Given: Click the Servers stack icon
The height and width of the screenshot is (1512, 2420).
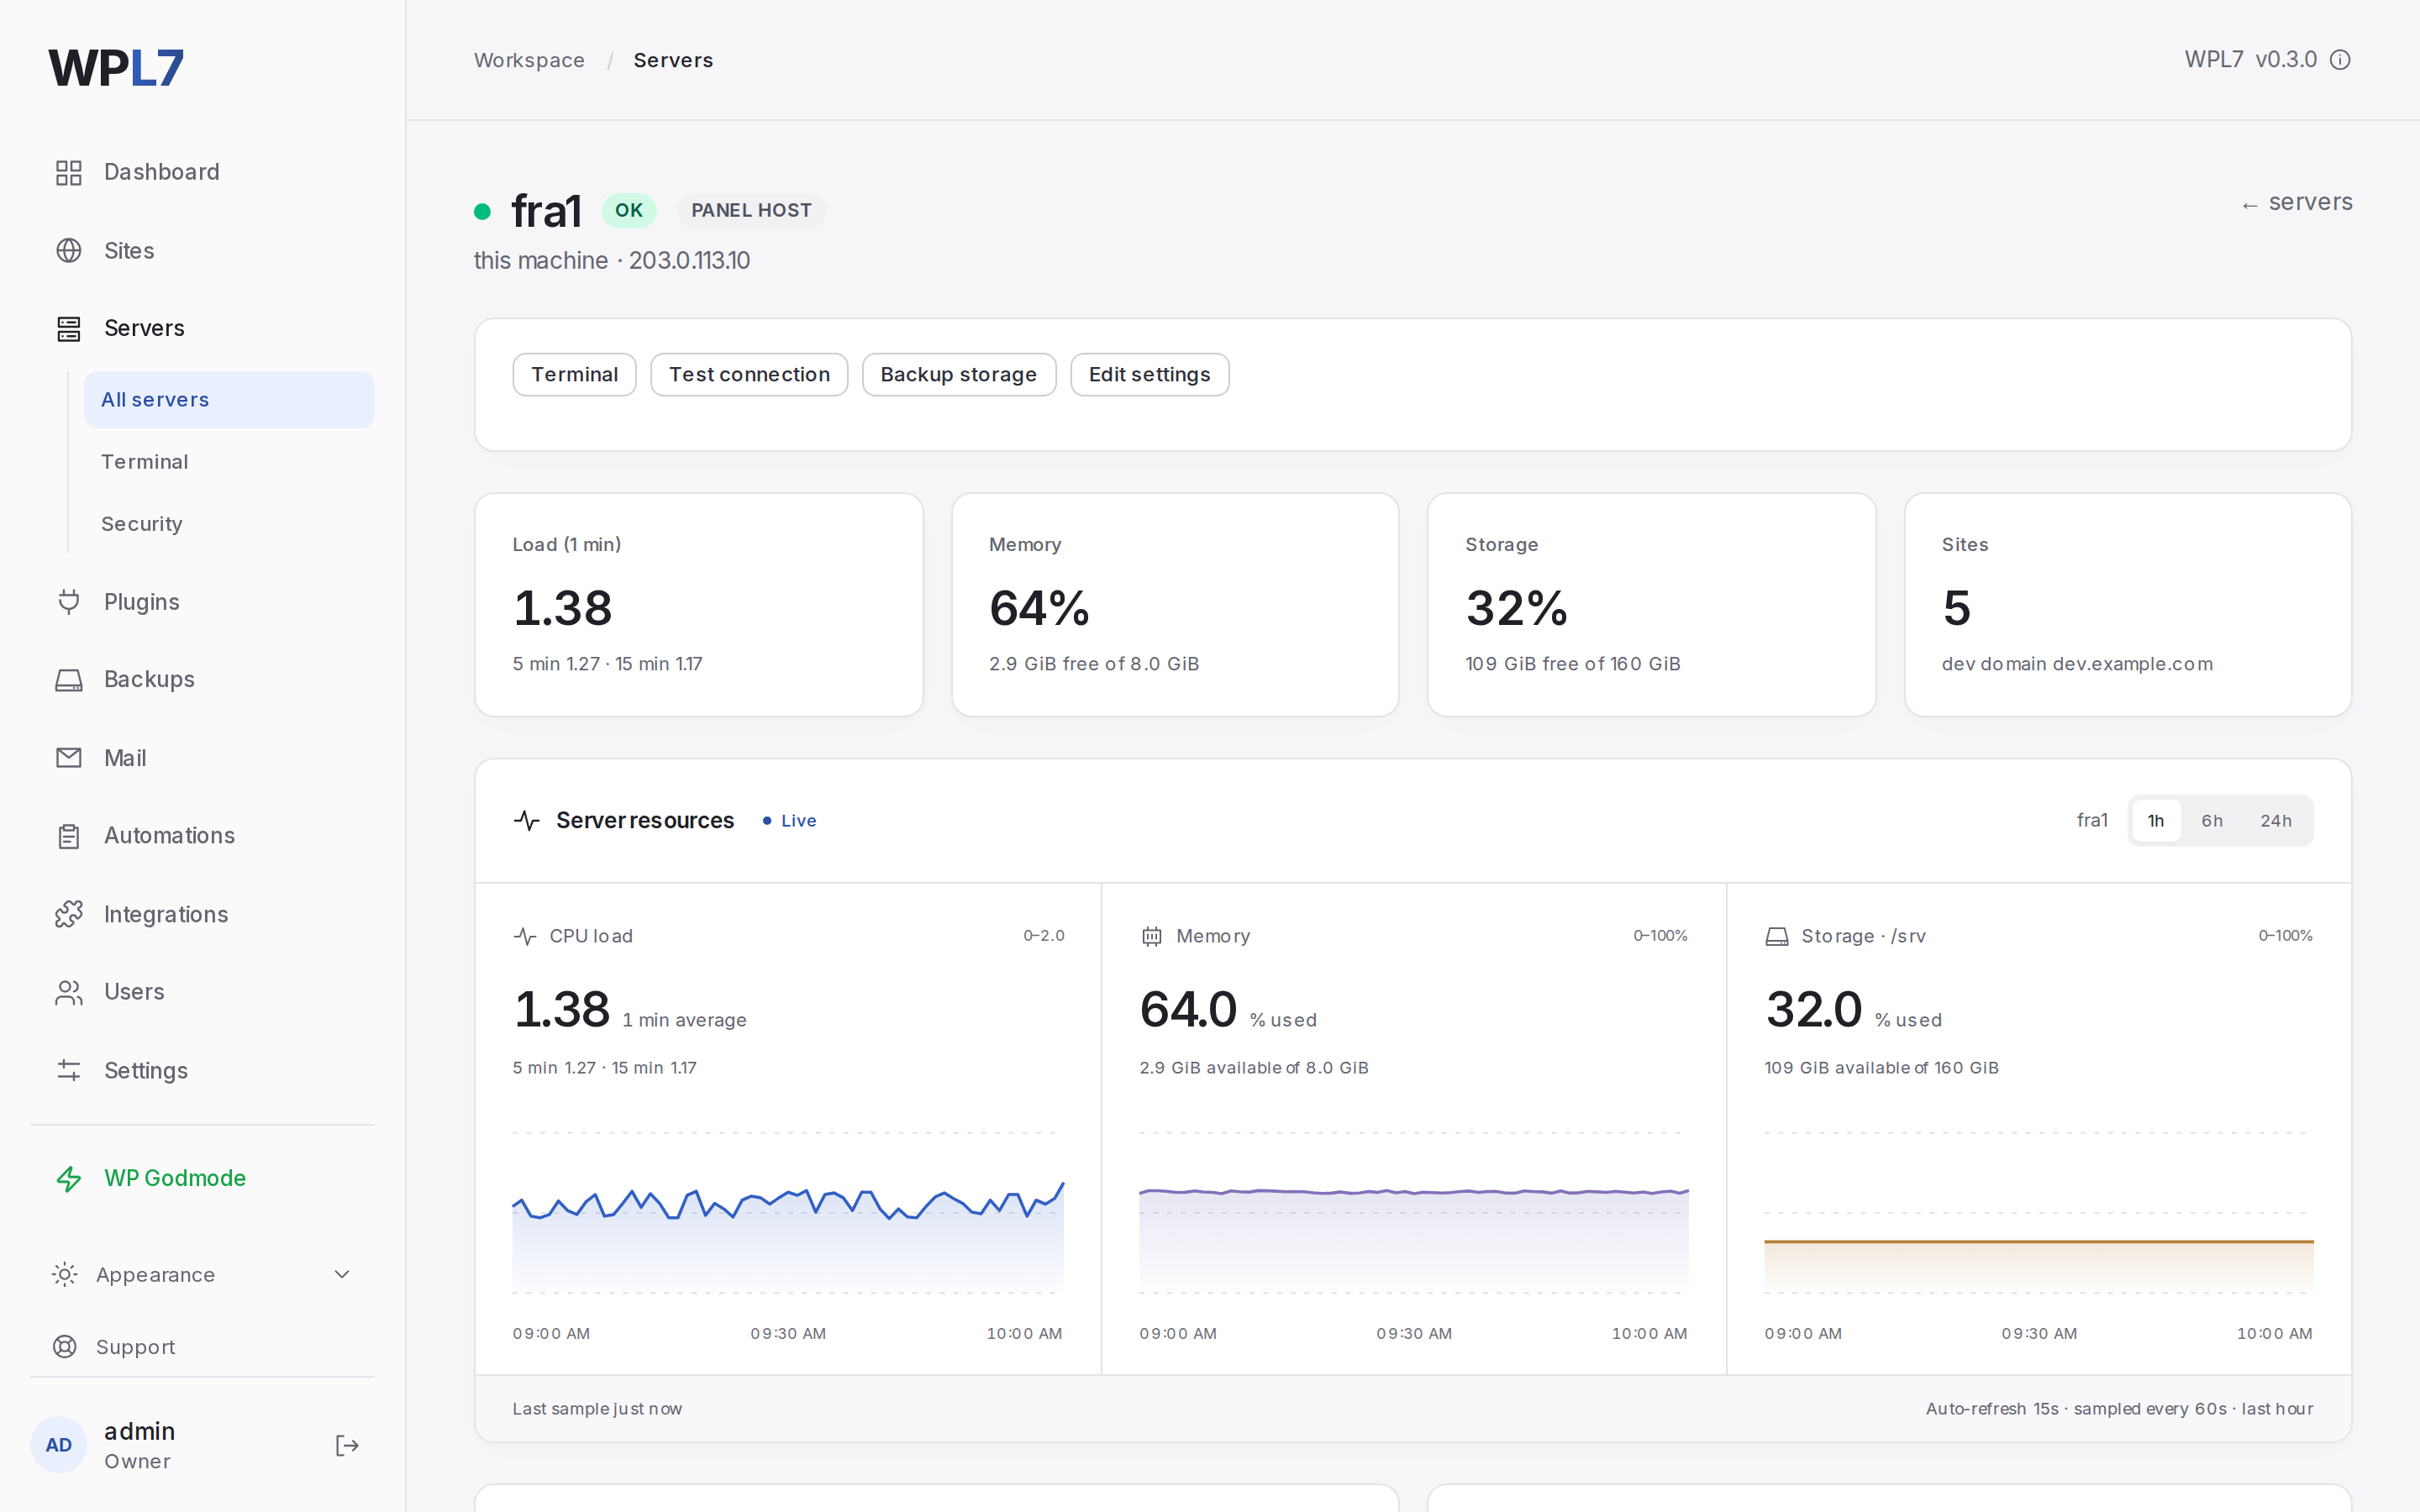Looking at the screenshot, I should click(68, 329).
